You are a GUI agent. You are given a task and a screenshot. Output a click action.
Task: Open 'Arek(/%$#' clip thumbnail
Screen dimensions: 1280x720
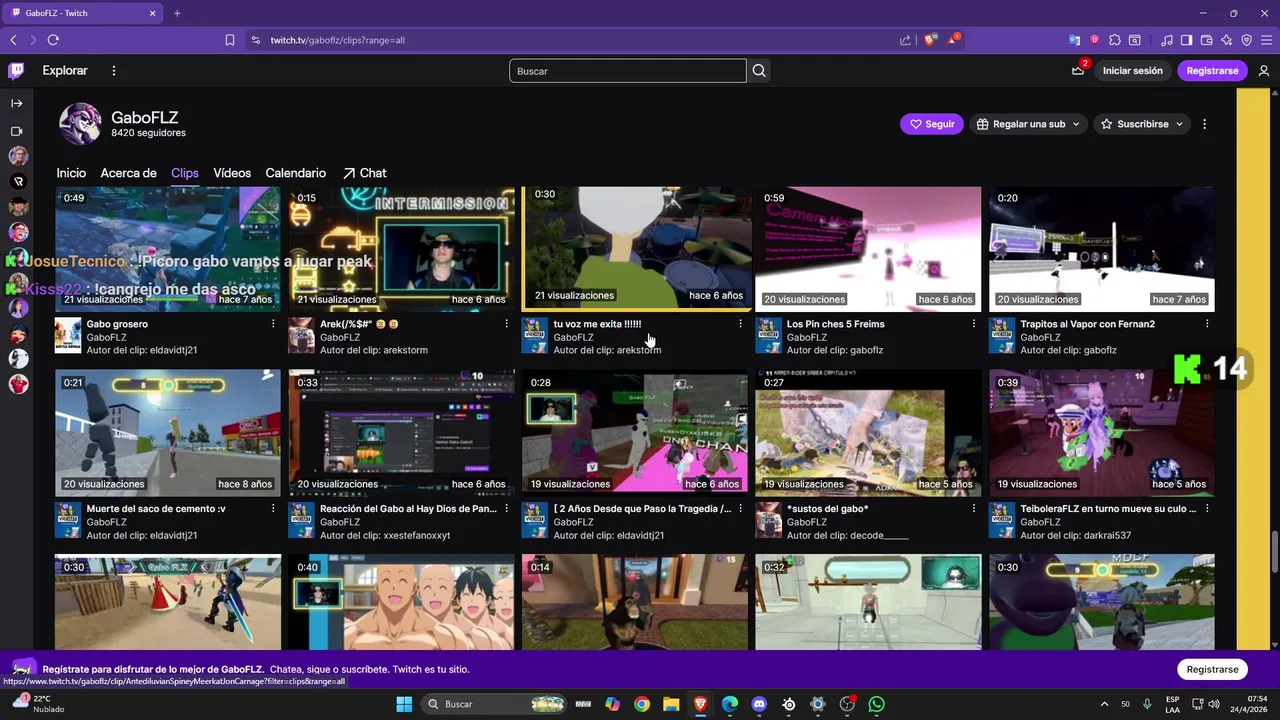[402, 248]
